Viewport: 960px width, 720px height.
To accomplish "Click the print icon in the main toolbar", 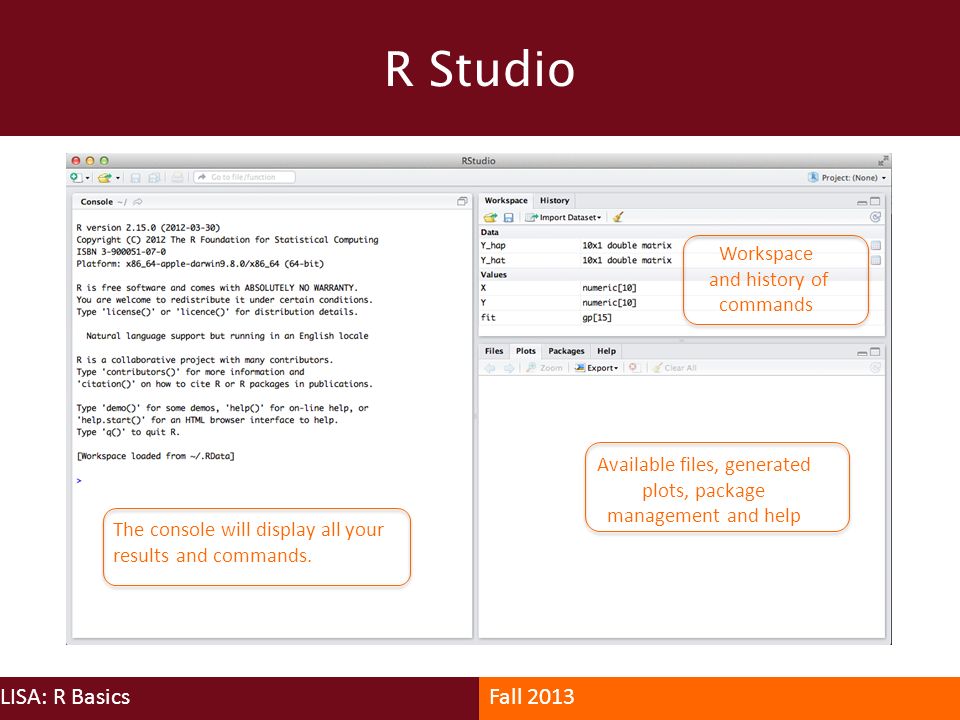I will click(x=178, y=178).
